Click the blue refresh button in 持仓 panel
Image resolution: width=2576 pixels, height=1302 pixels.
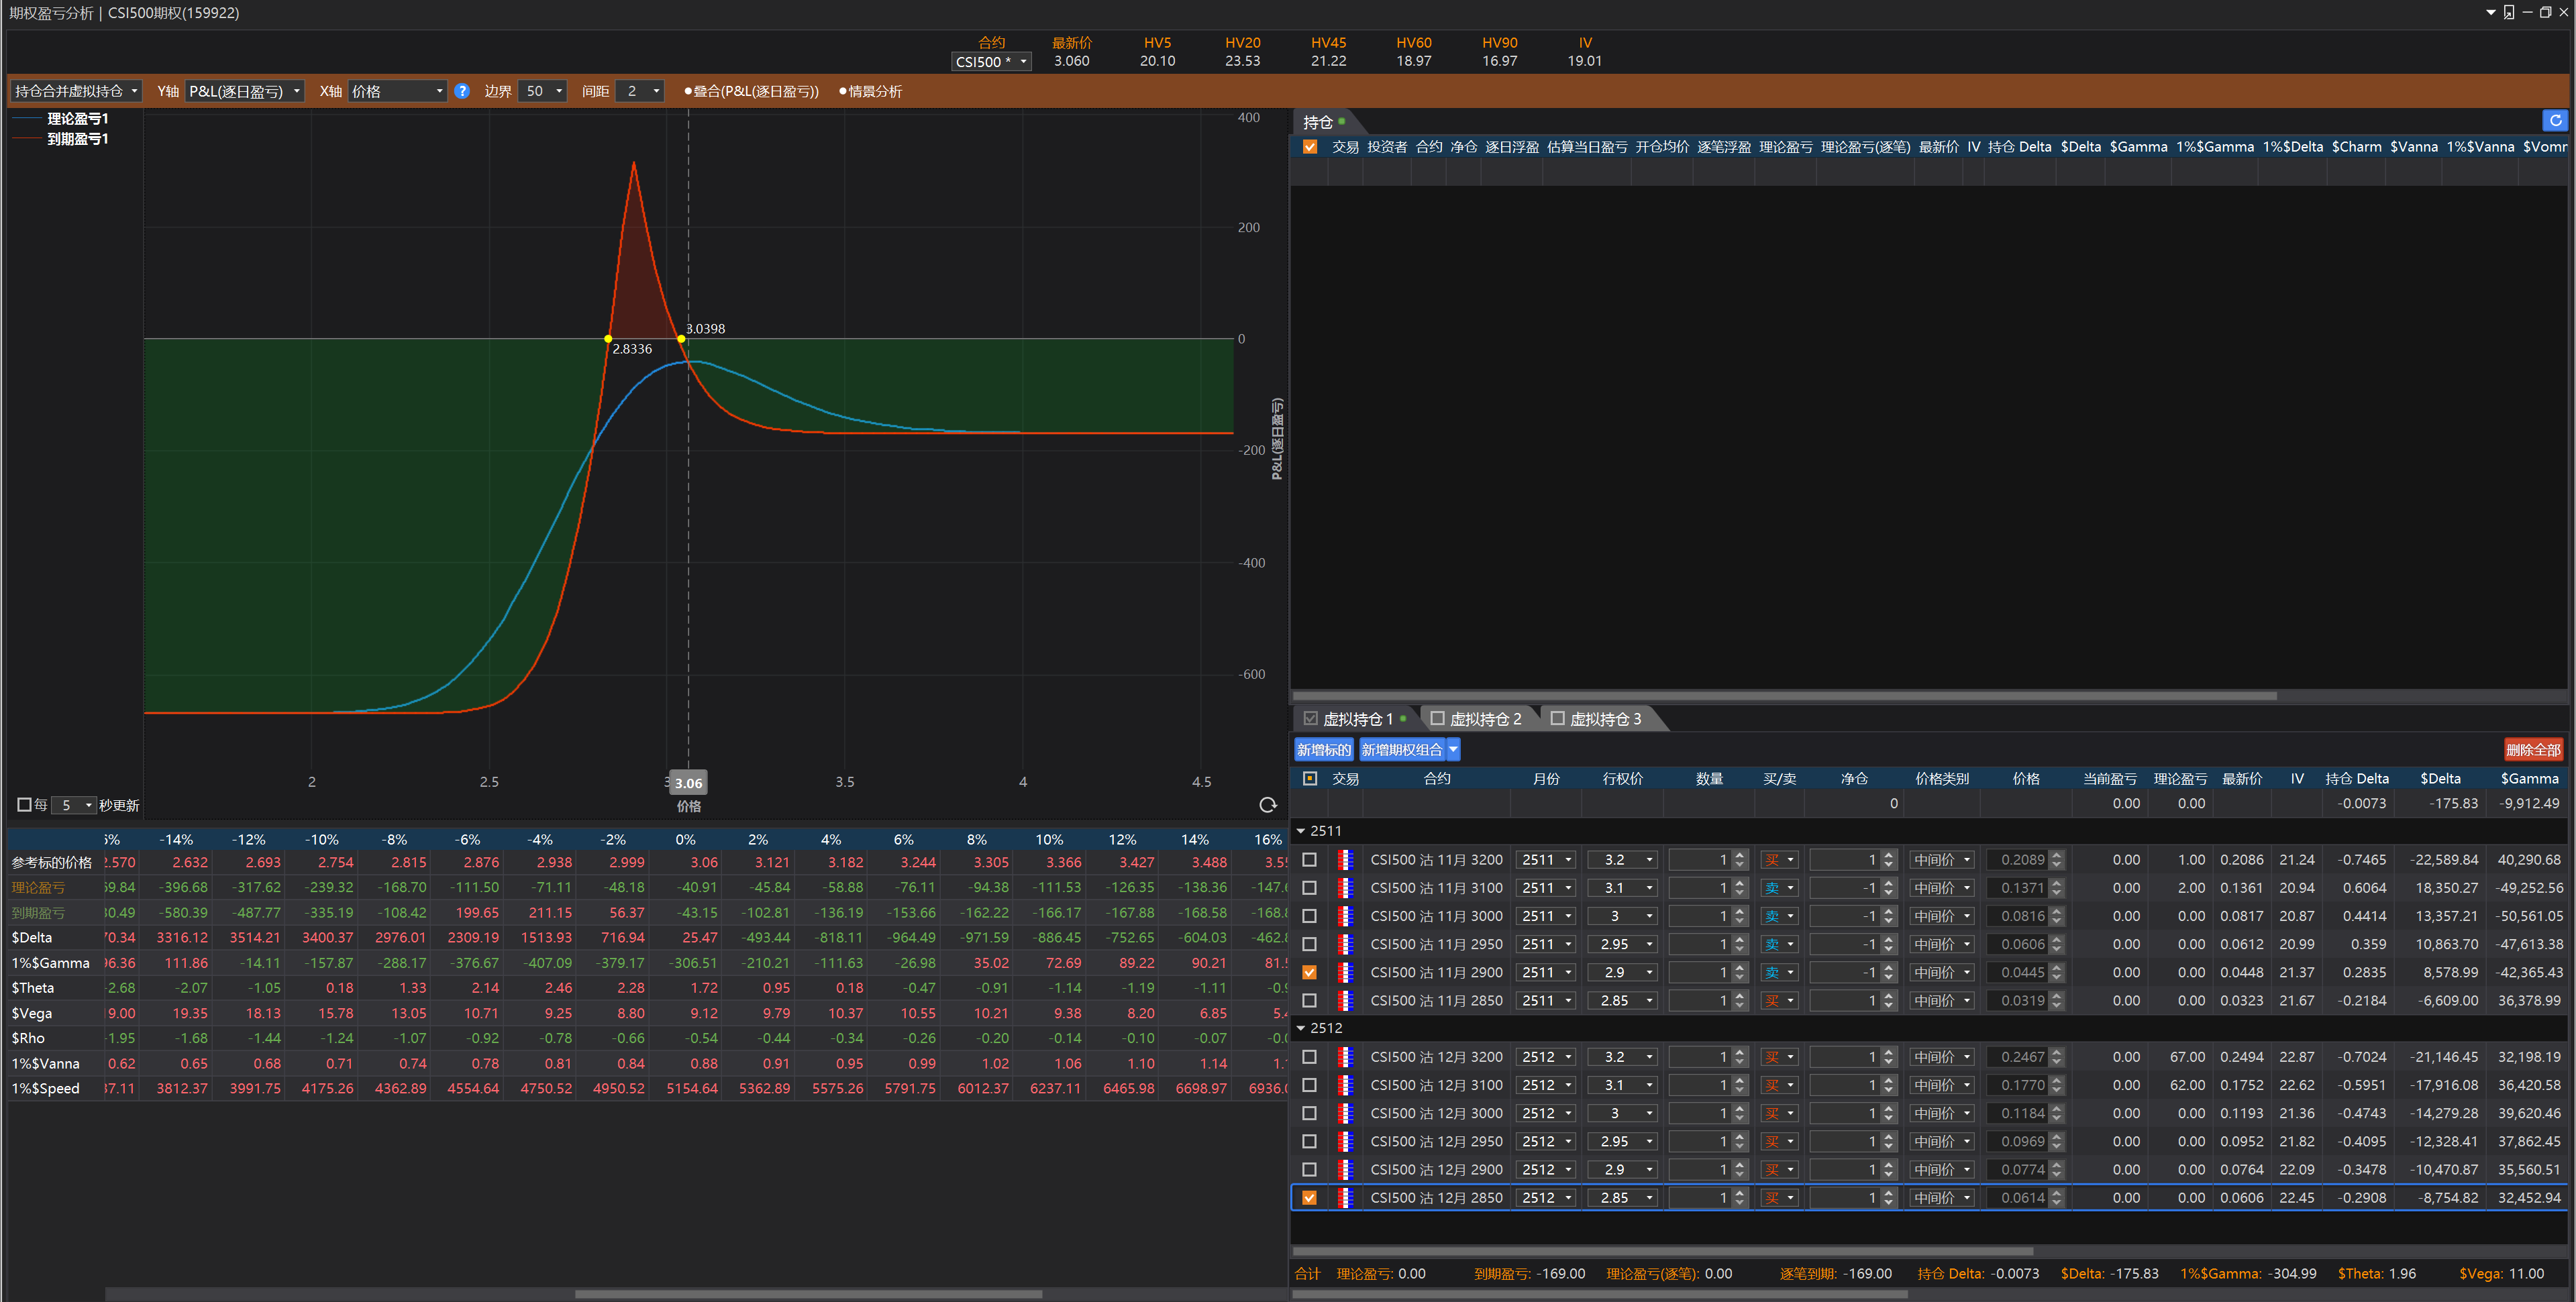click(2555, 120)
